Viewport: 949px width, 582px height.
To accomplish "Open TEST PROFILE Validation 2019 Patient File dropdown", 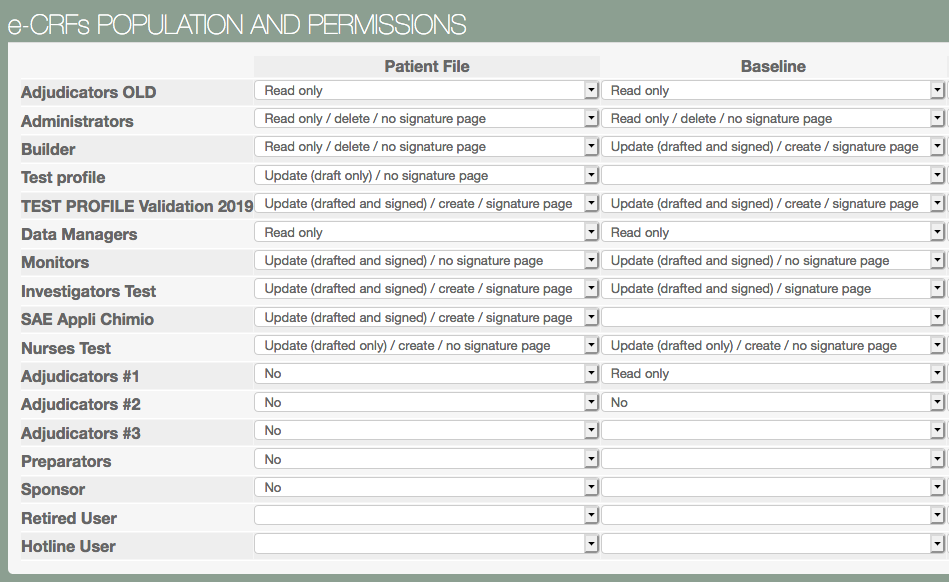I will tap(426, 204).
